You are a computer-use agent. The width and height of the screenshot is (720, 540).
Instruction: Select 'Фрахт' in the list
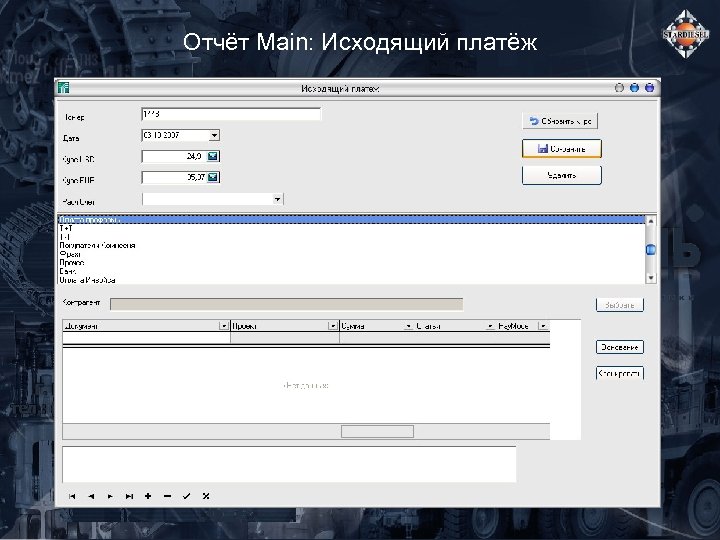(352, 254)
